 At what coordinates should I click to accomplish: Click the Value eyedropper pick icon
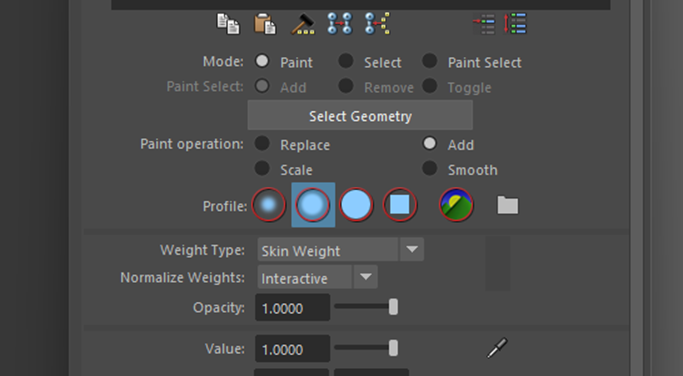pyautogui.click(x=497, y=348)
